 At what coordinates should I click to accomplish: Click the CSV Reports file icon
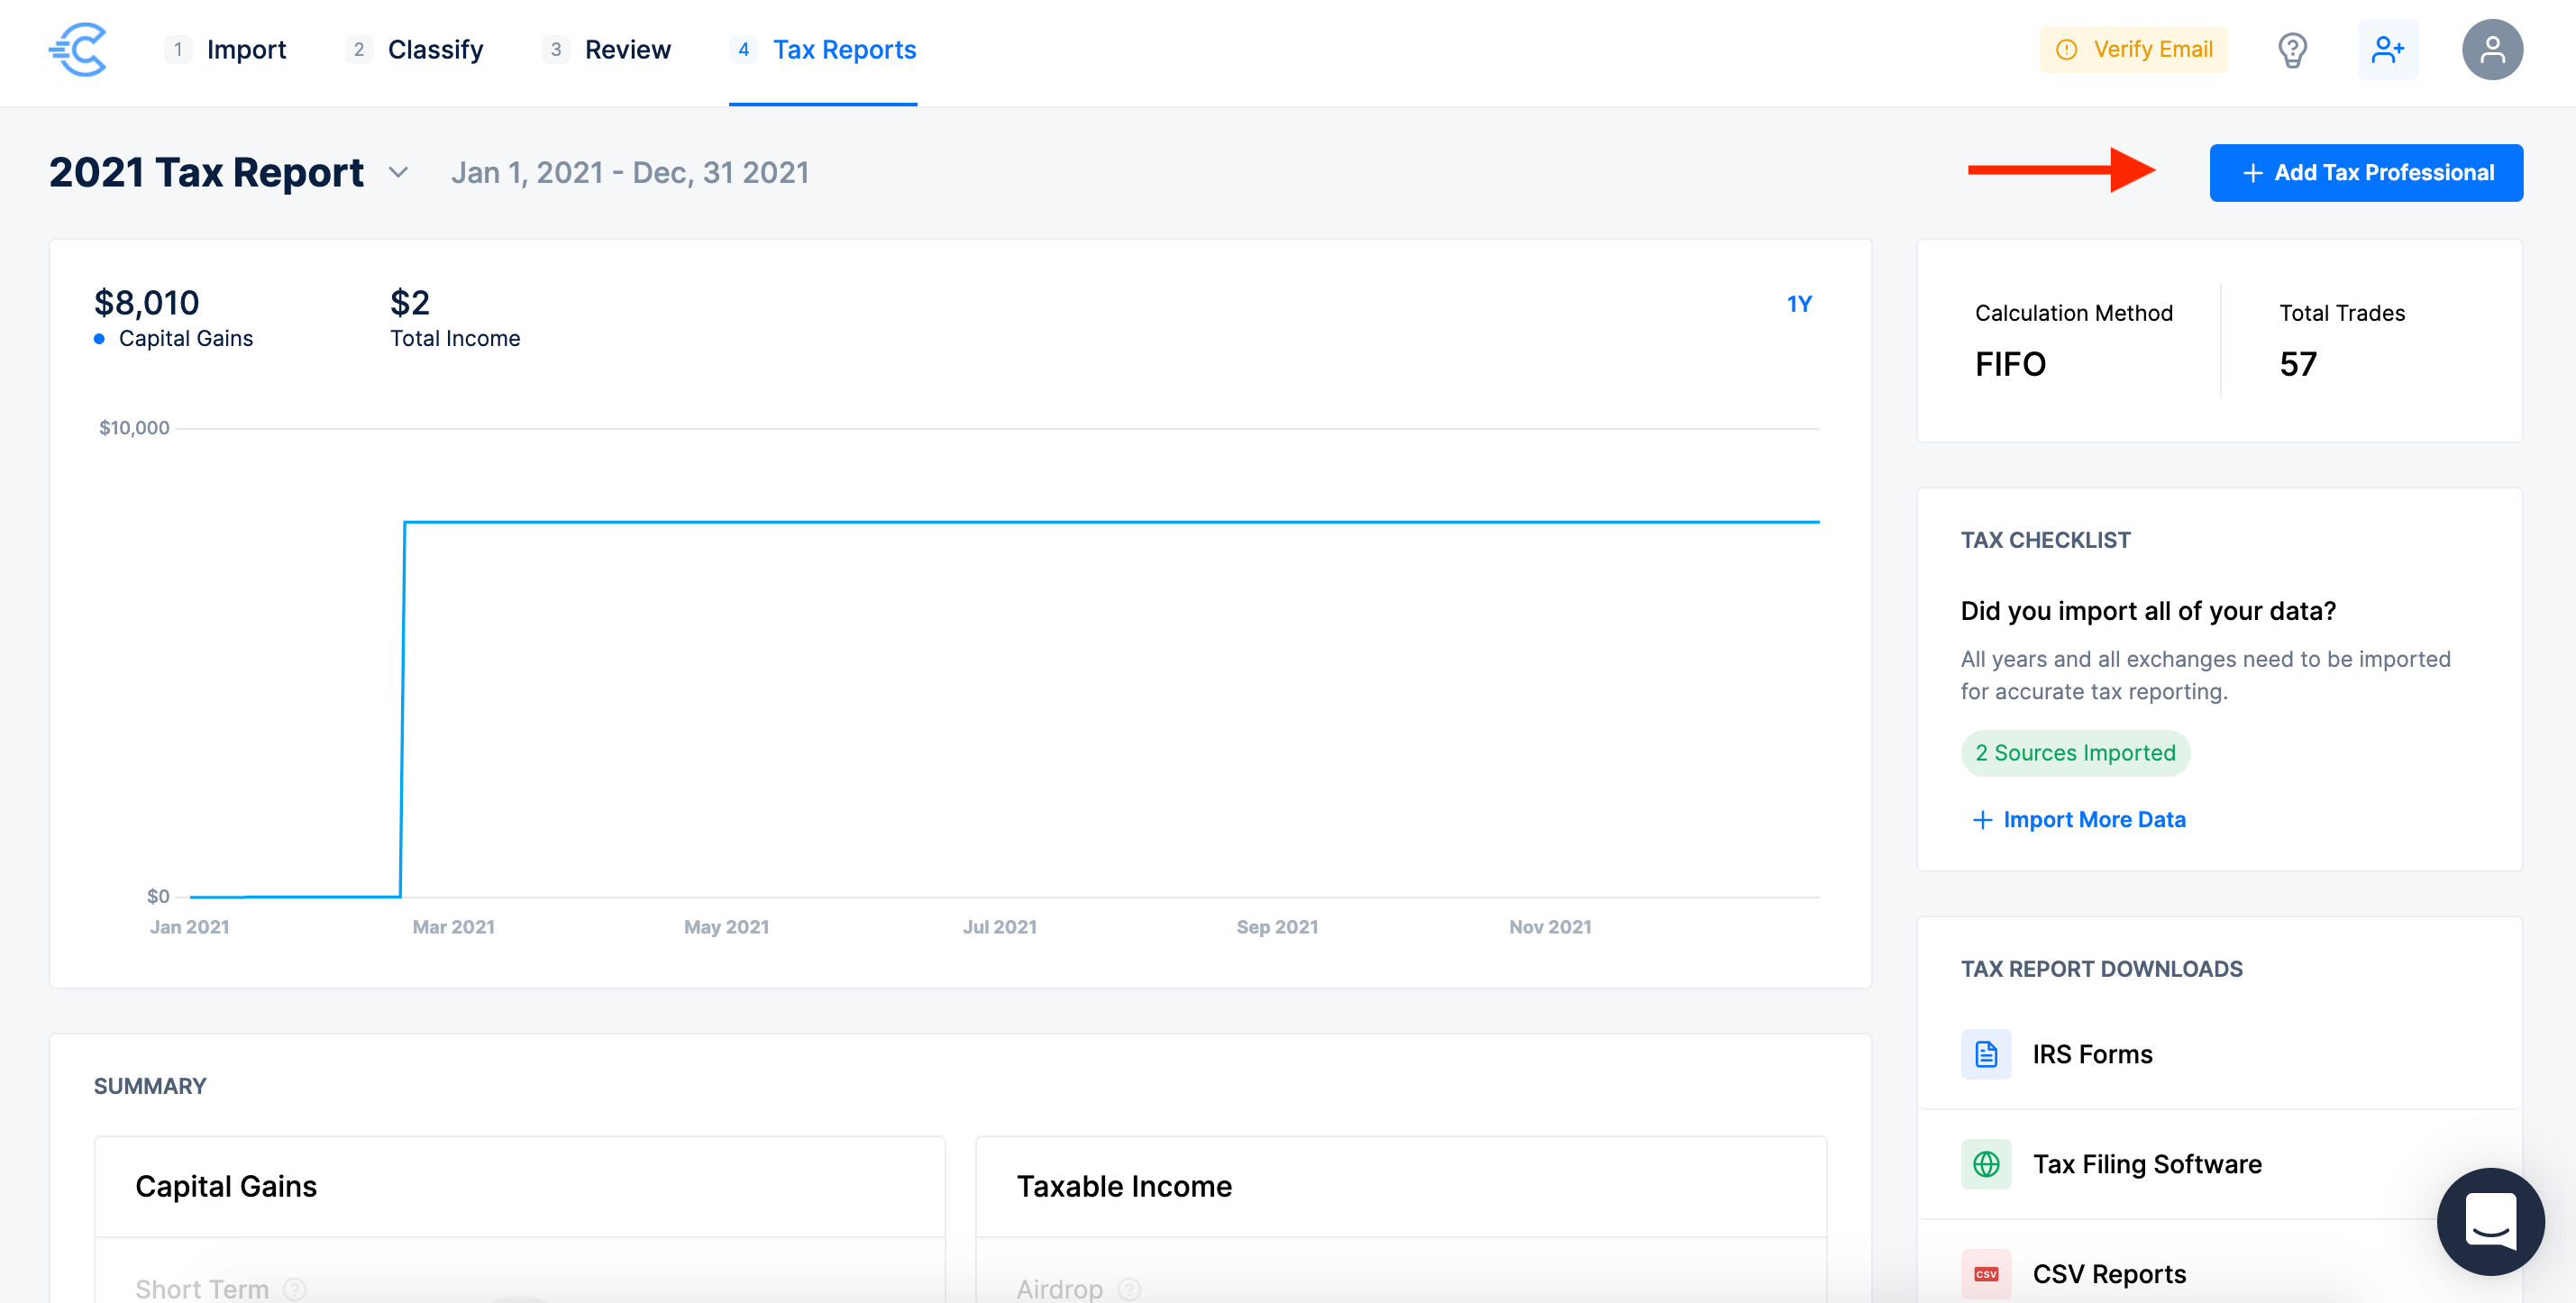1985,1273
